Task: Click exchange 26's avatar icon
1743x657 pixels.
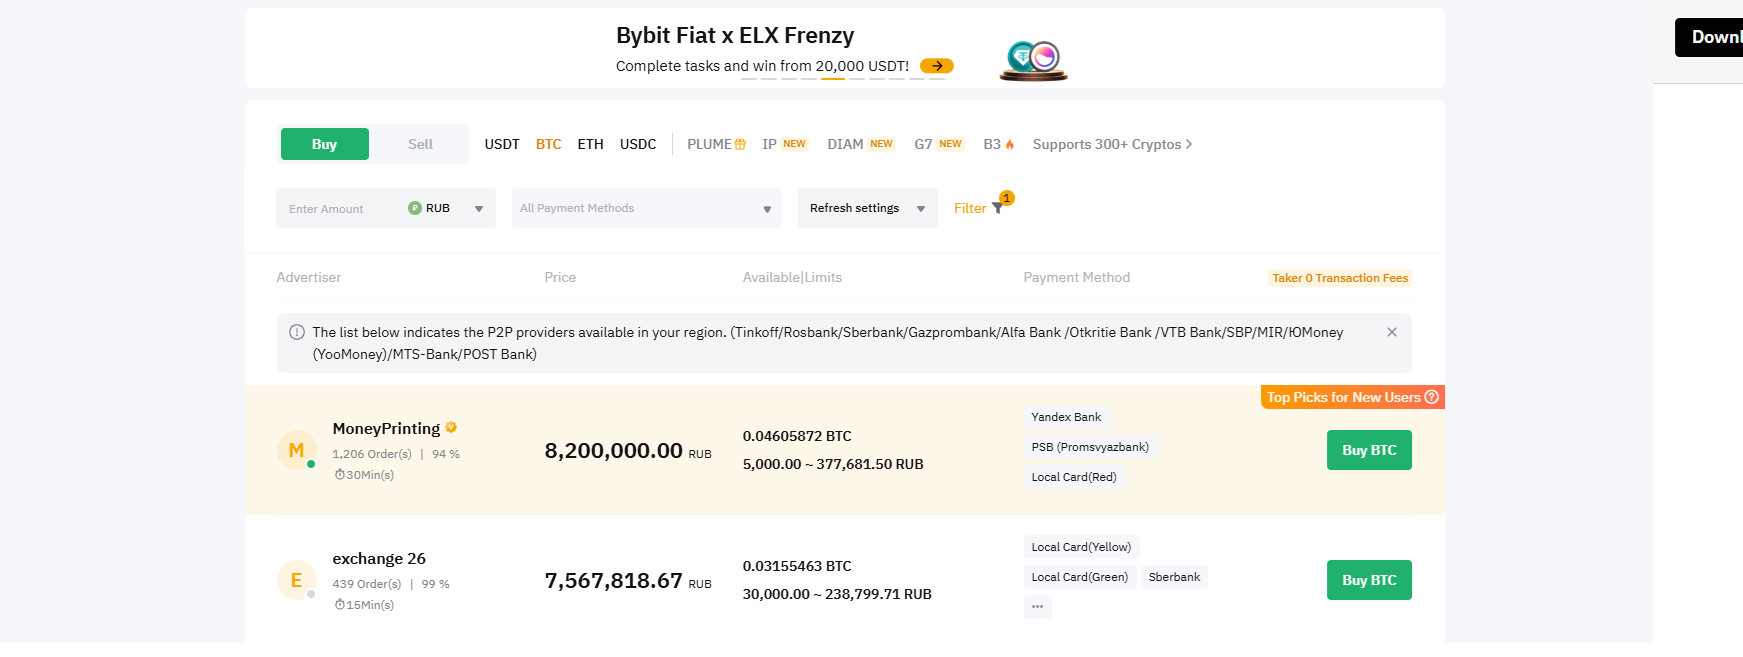Action: click(x=296, y=580)
